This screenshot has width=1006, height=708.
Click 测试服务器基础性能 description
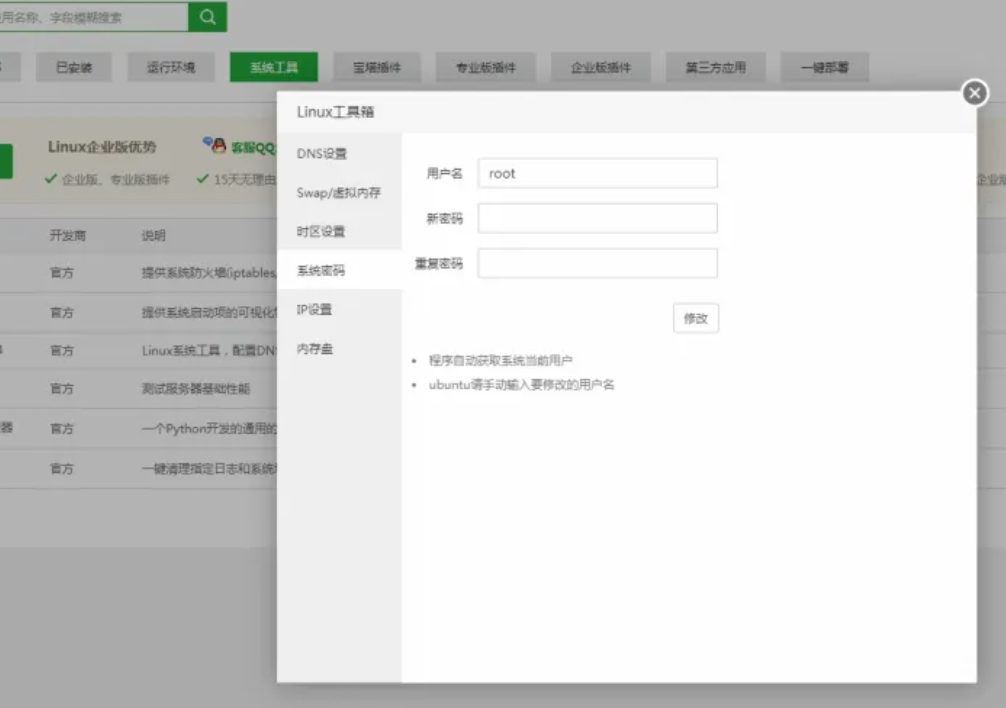[x=196, y=389]
